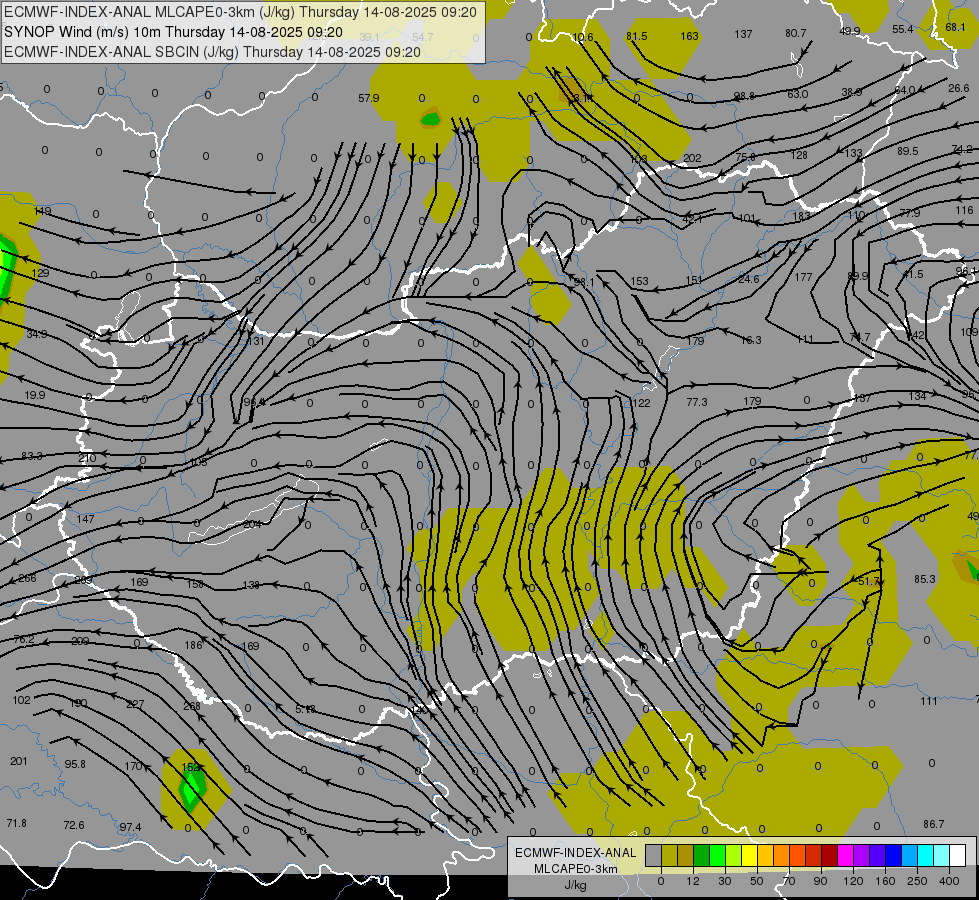
Task: Click the legend scale value 400
Action: [x=950, y=881]
